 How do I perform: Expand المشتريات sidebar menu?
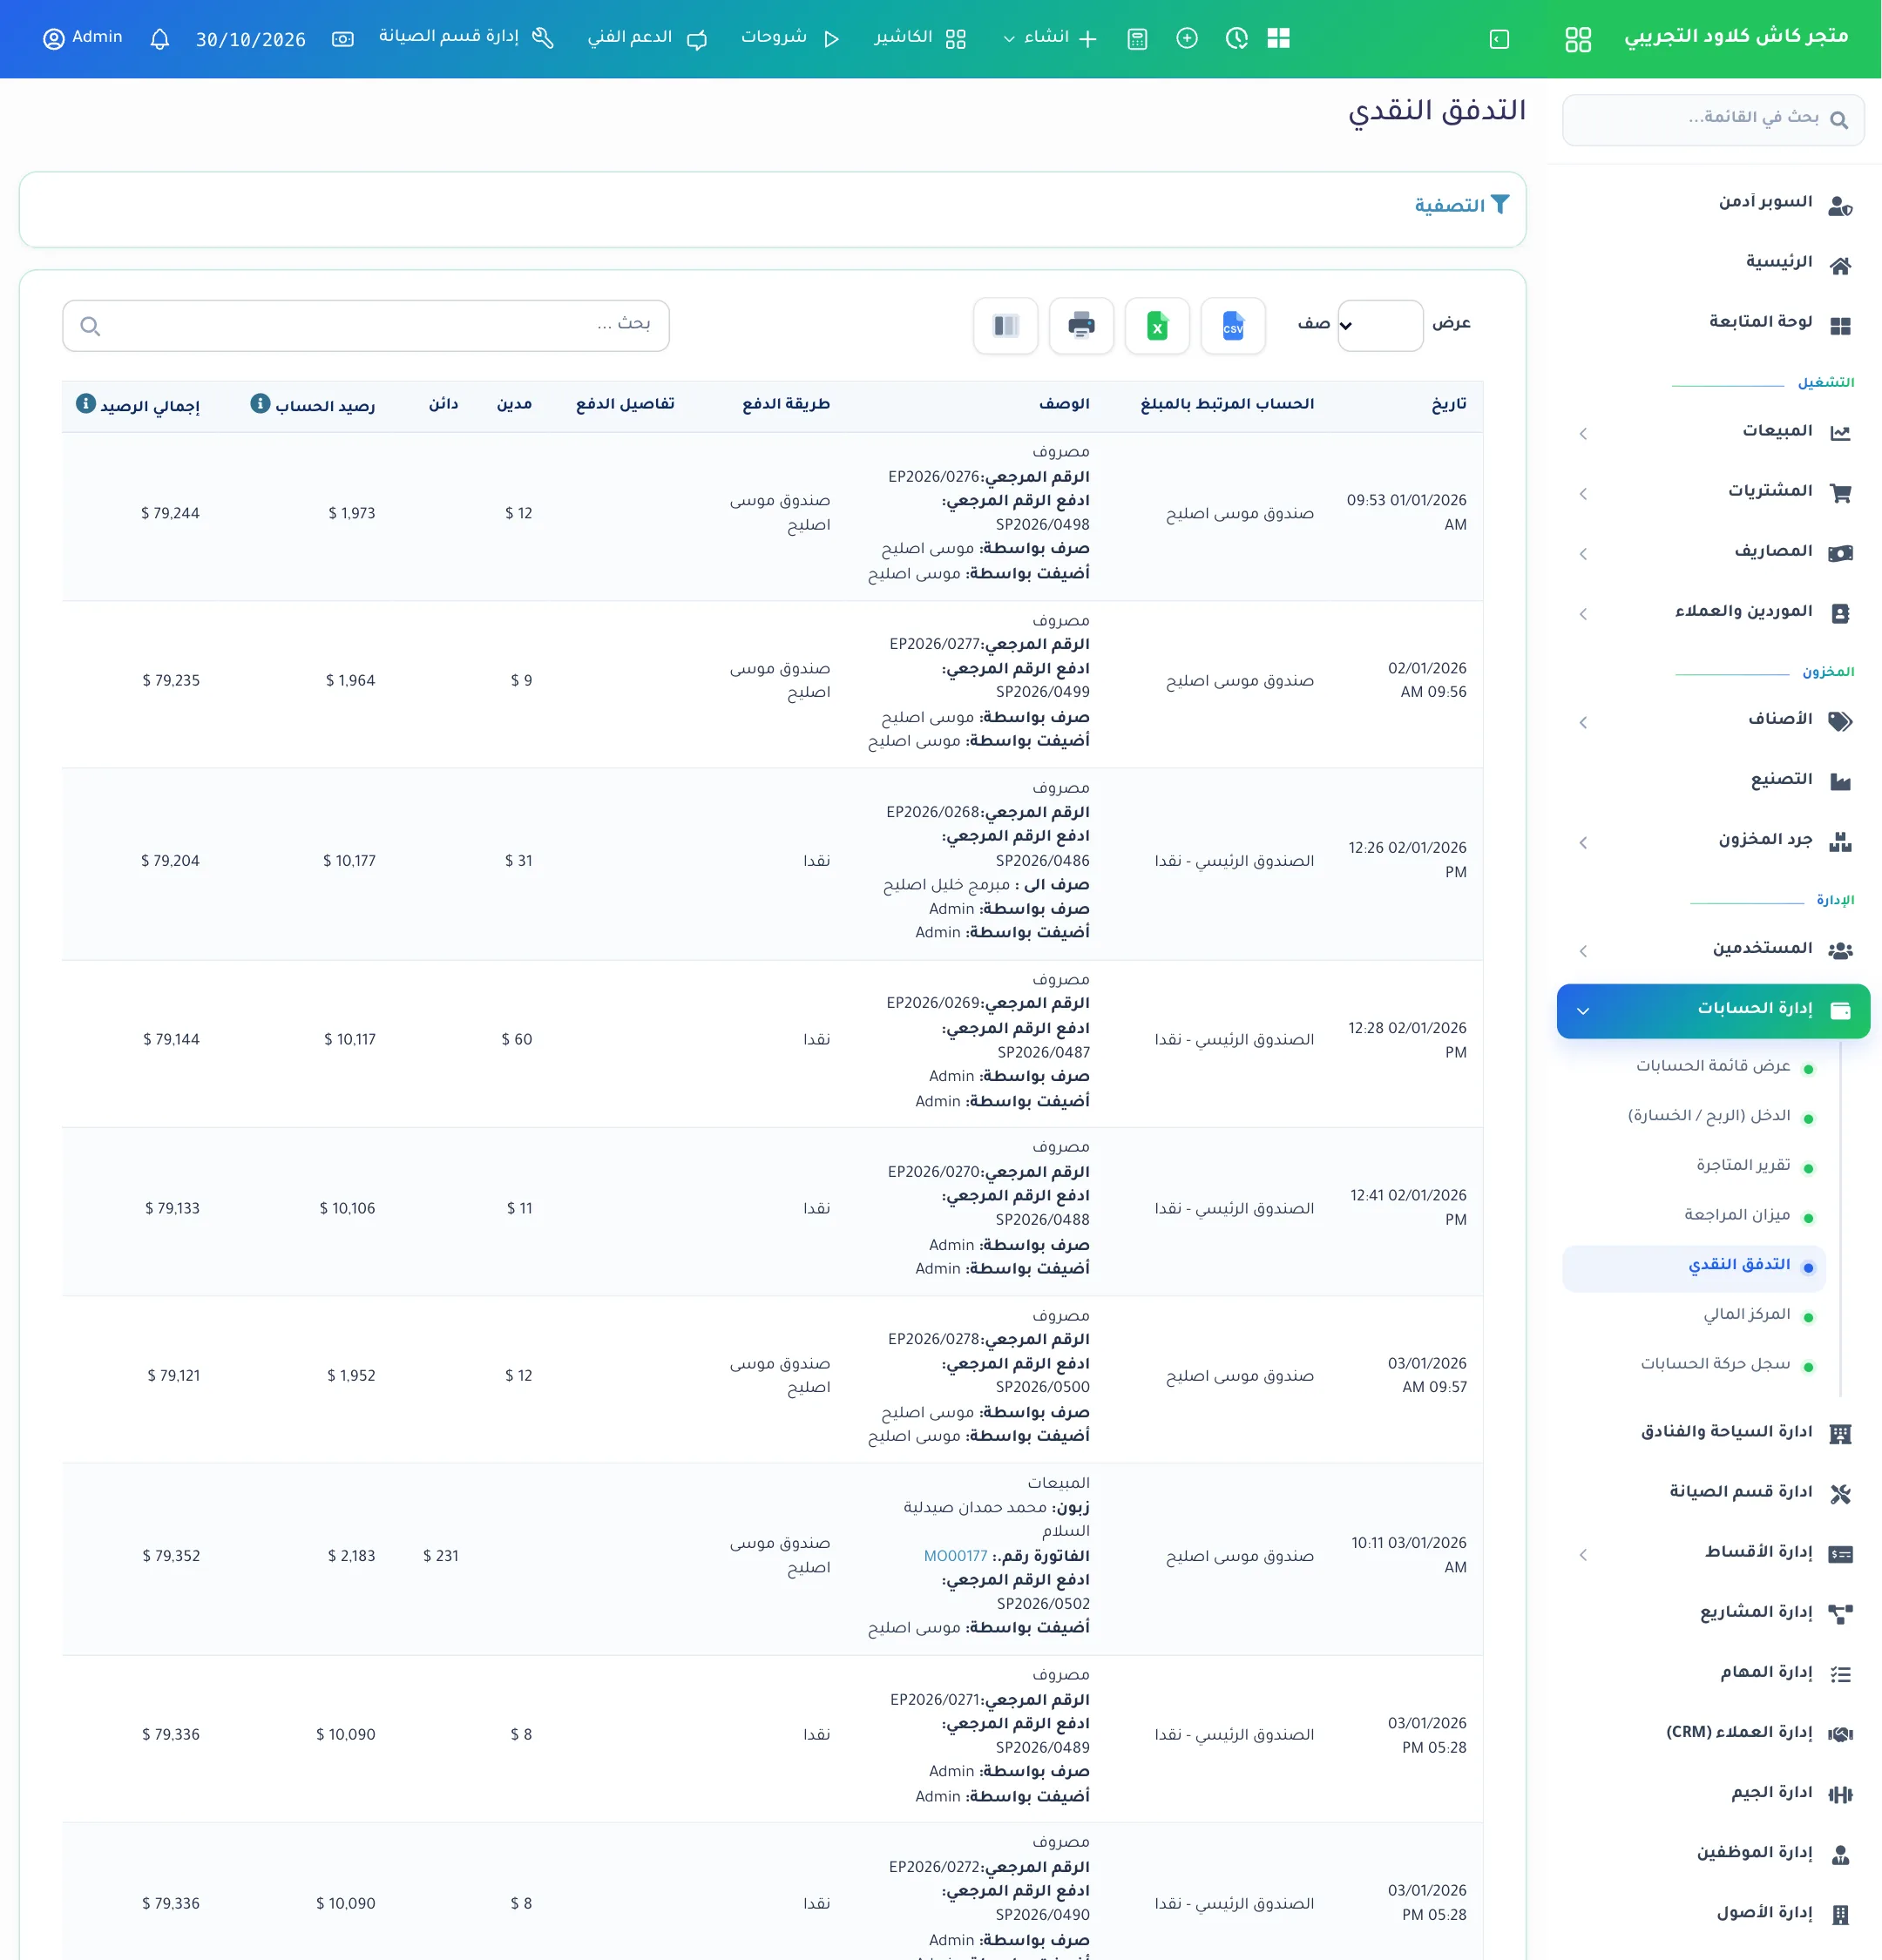(1714, 492)
